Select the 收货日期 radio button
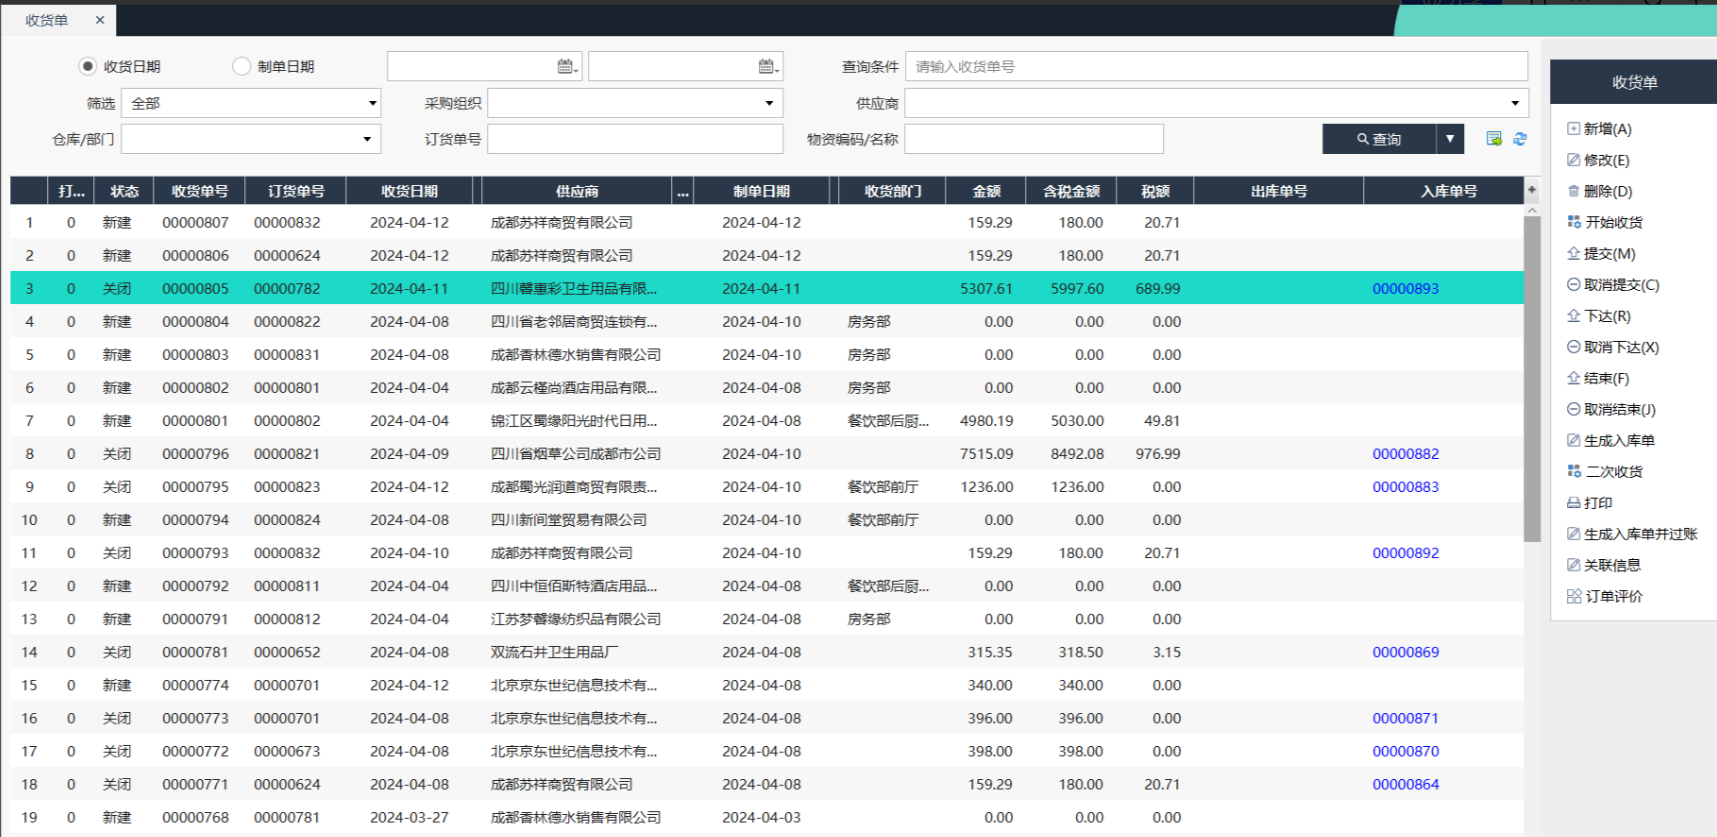1717x837 pixels. [88, 66]
